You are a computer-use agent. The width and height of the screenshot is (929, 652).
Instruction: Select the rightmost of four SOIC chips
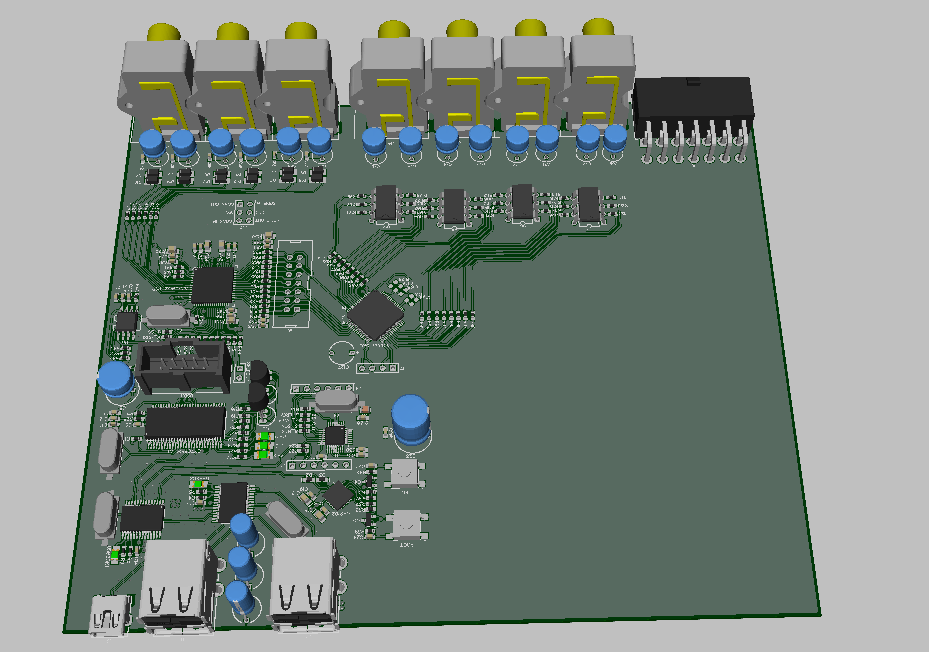(x=588, y=203)
